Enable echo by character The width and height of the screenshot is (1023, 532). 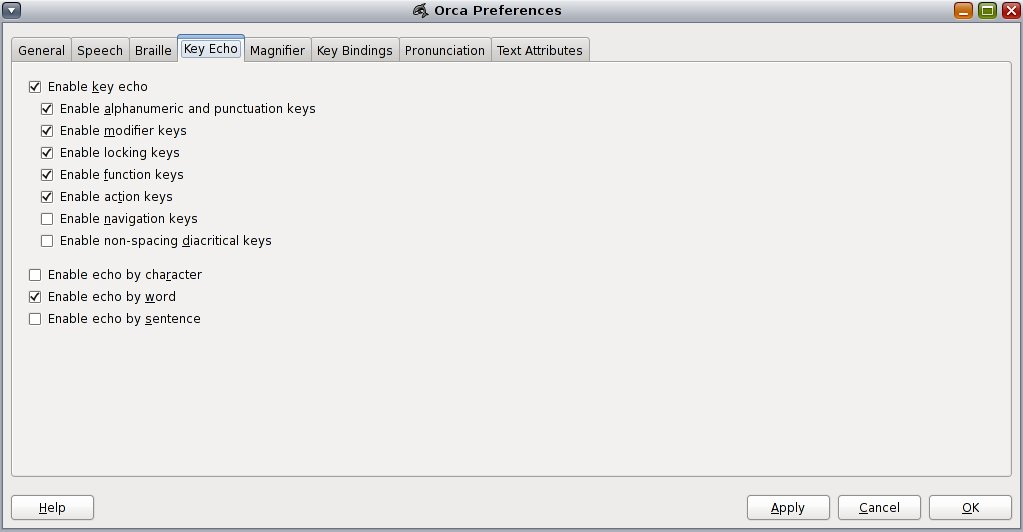[x=35, y=275]
